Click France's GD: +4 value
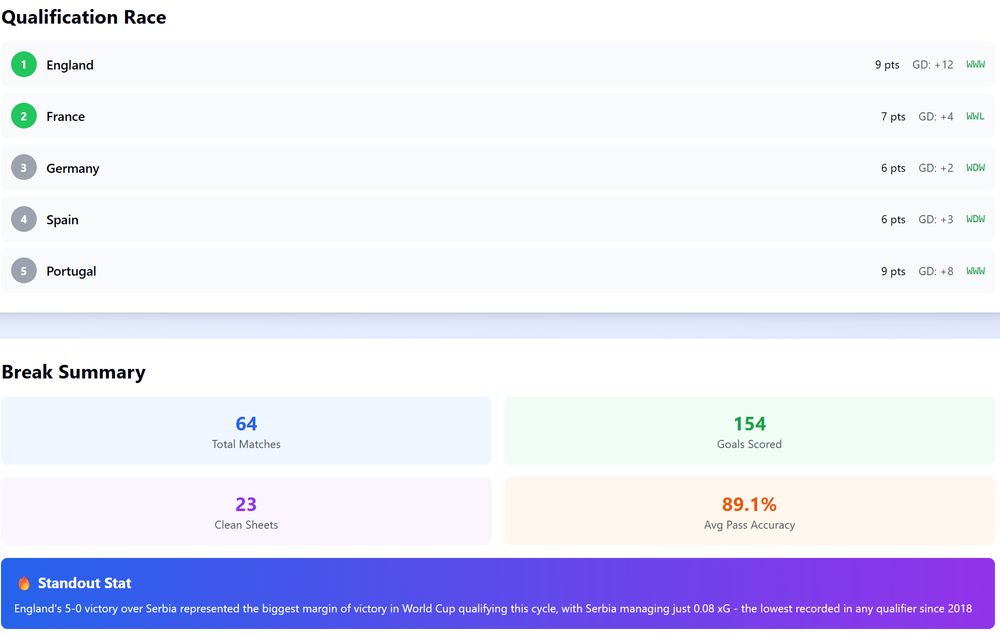The width and height of the screenshot is (1000, 635). click(936, 117)
